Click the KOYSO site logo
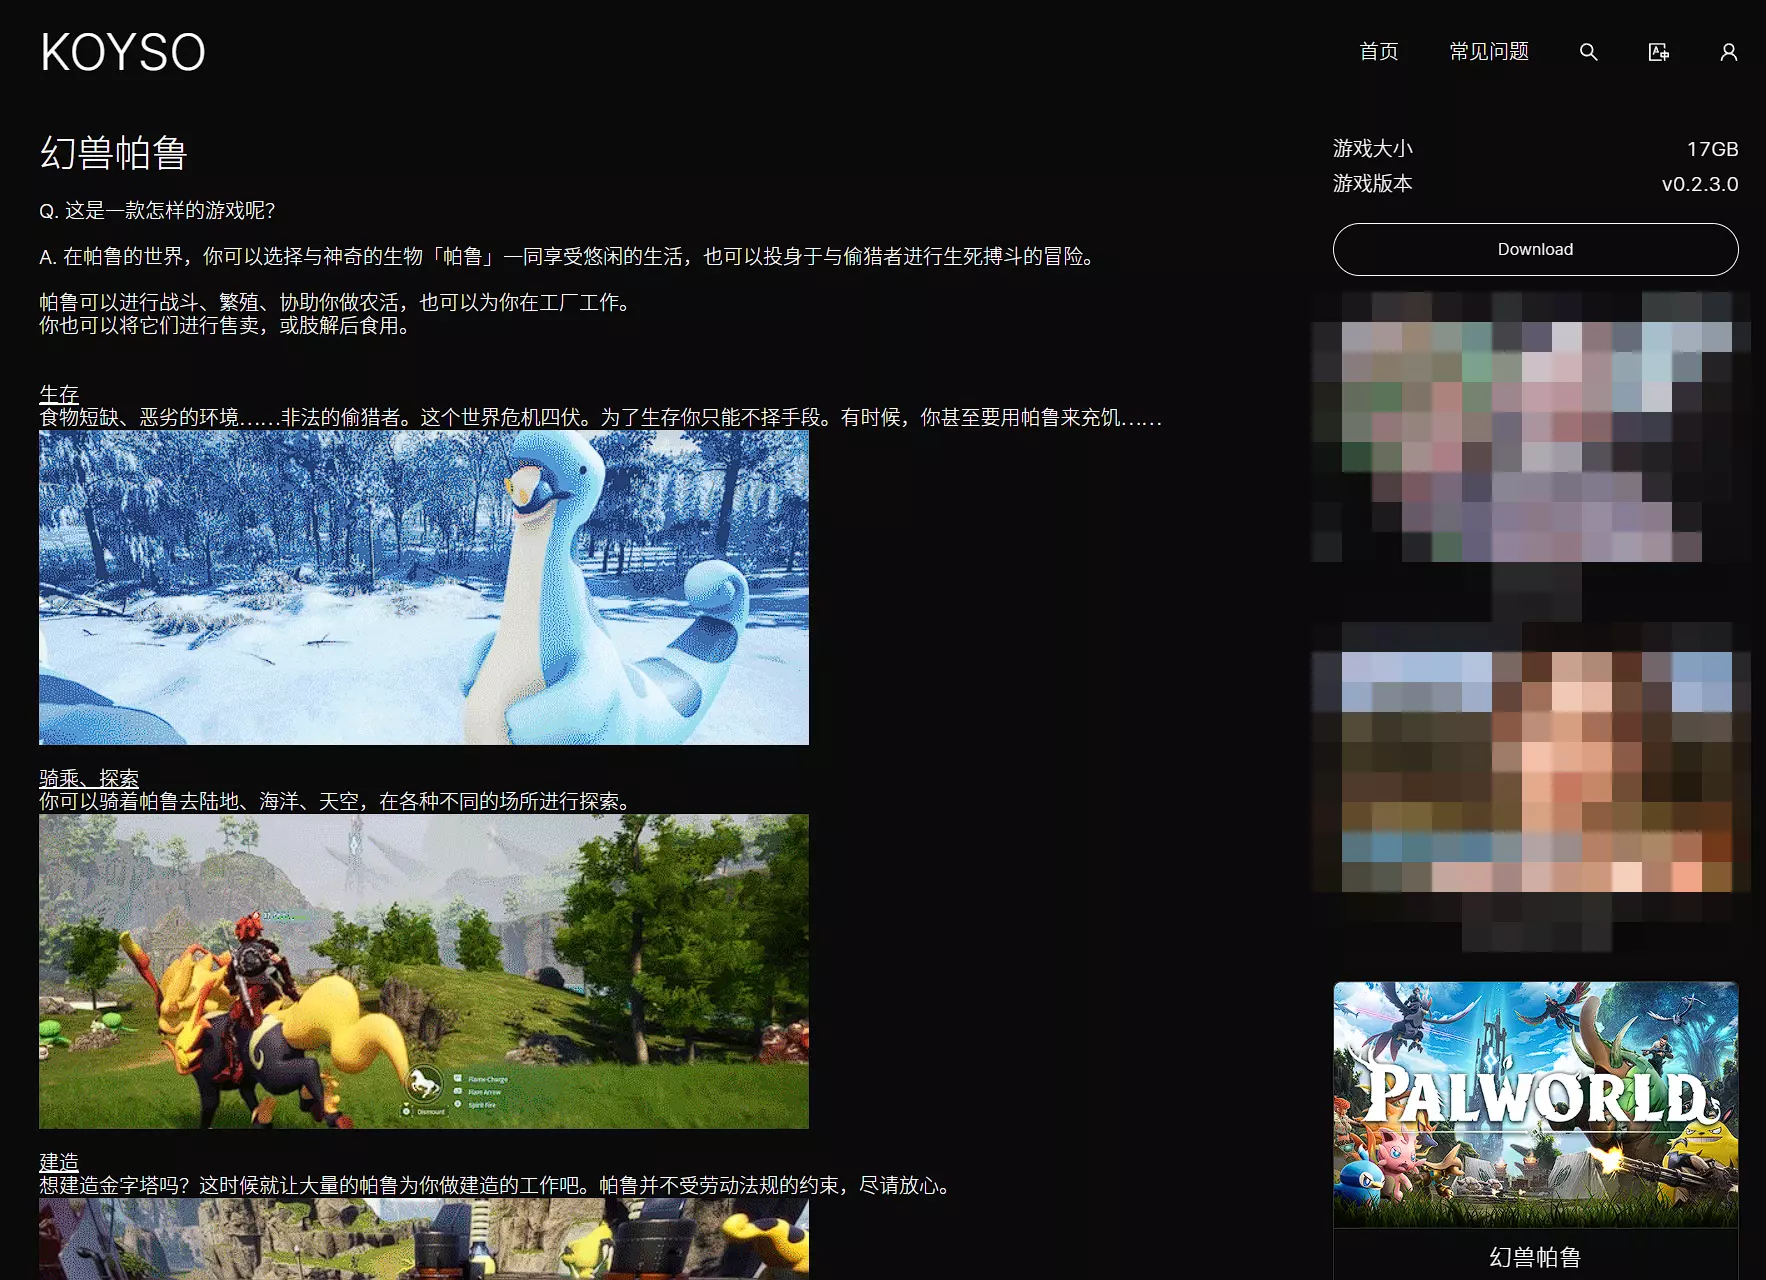This screenshot has height=1280, width=1766. (123, 52)
